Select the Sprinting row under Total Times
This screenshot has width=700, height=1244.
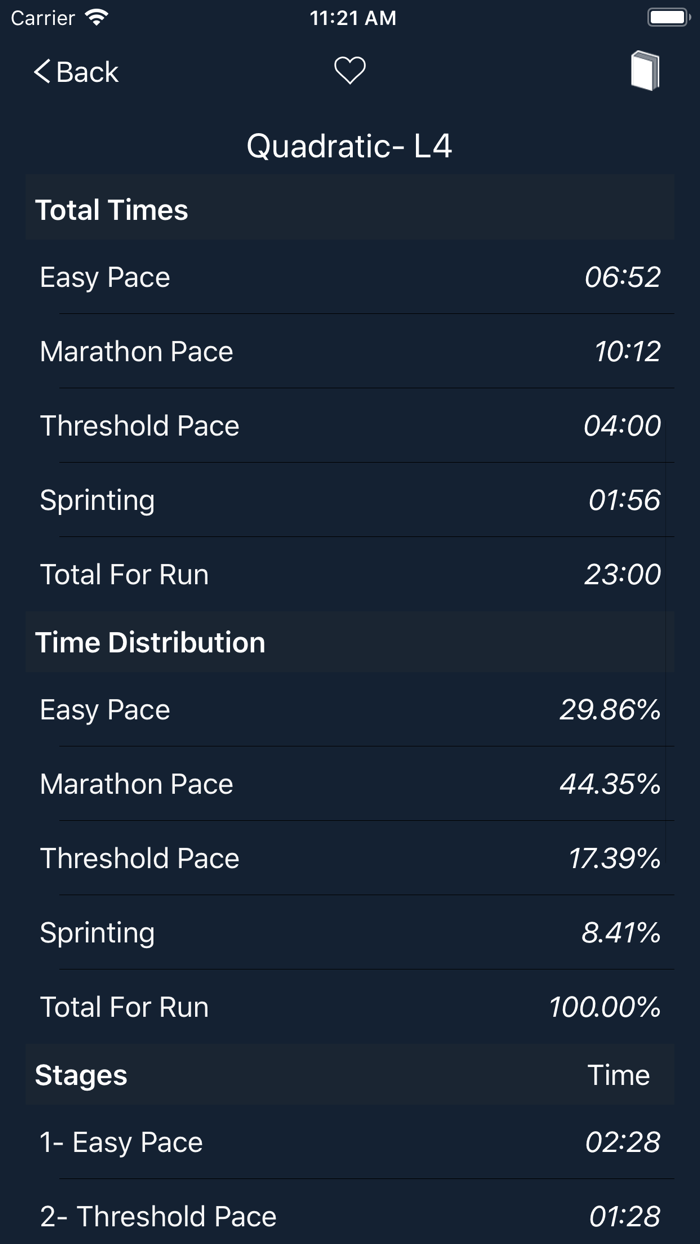(x=349, y=500)
